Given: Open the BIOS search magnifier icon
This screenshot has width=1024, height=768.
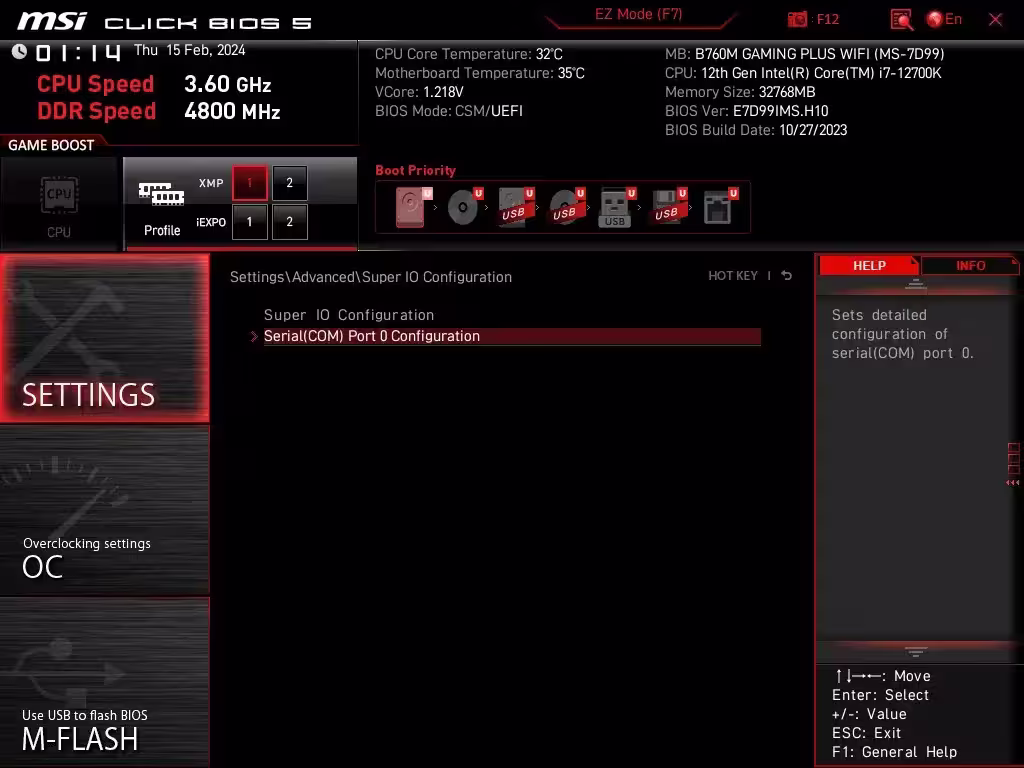Looking at the screenshot, I should 901,20.
